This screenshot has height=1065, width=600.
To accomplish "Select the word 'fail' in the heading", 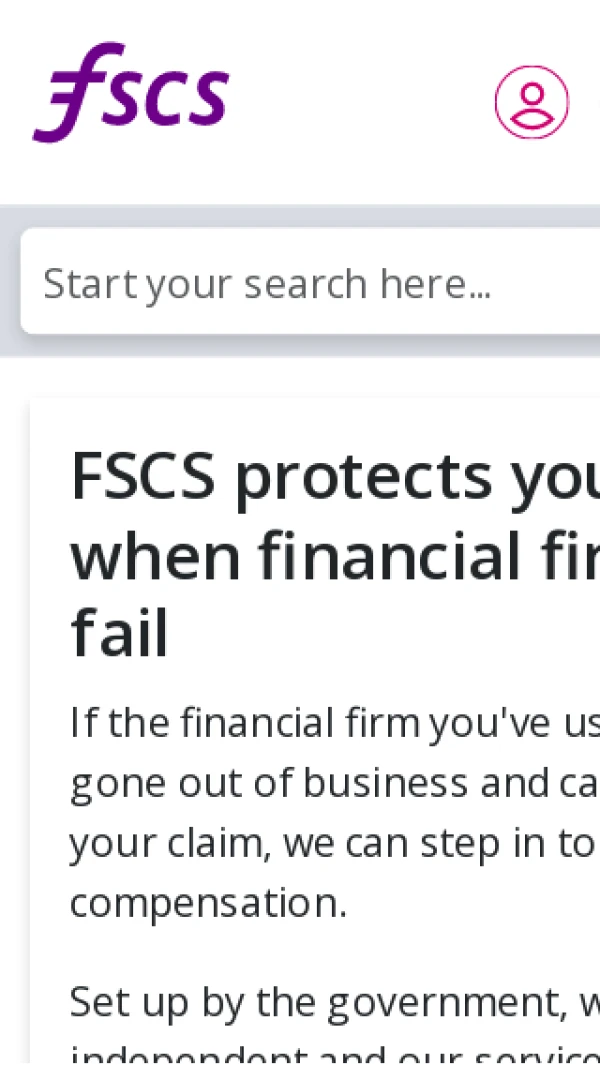I will pyautogui.click(x=119, y=635).
